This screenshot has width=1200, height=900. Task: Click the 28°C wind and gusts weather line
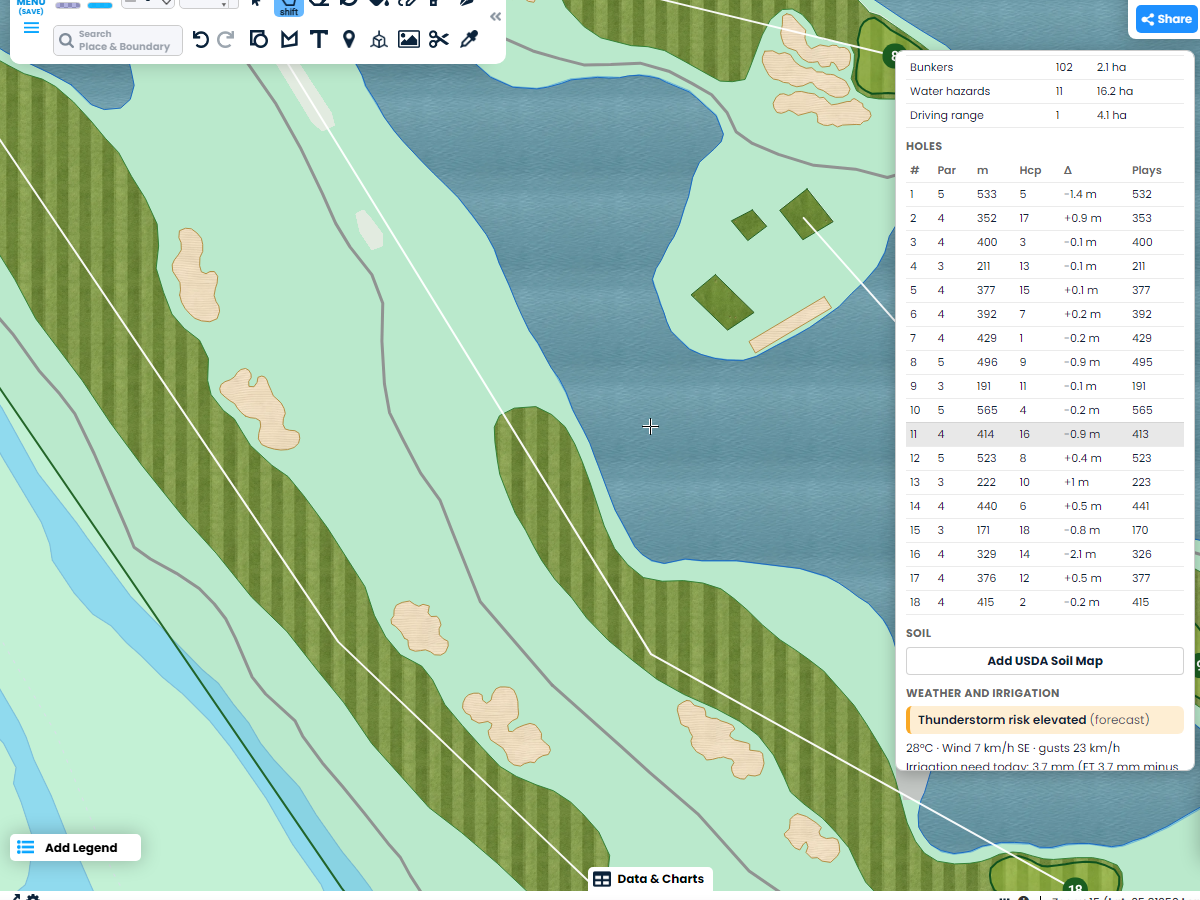pos(1013,748)
